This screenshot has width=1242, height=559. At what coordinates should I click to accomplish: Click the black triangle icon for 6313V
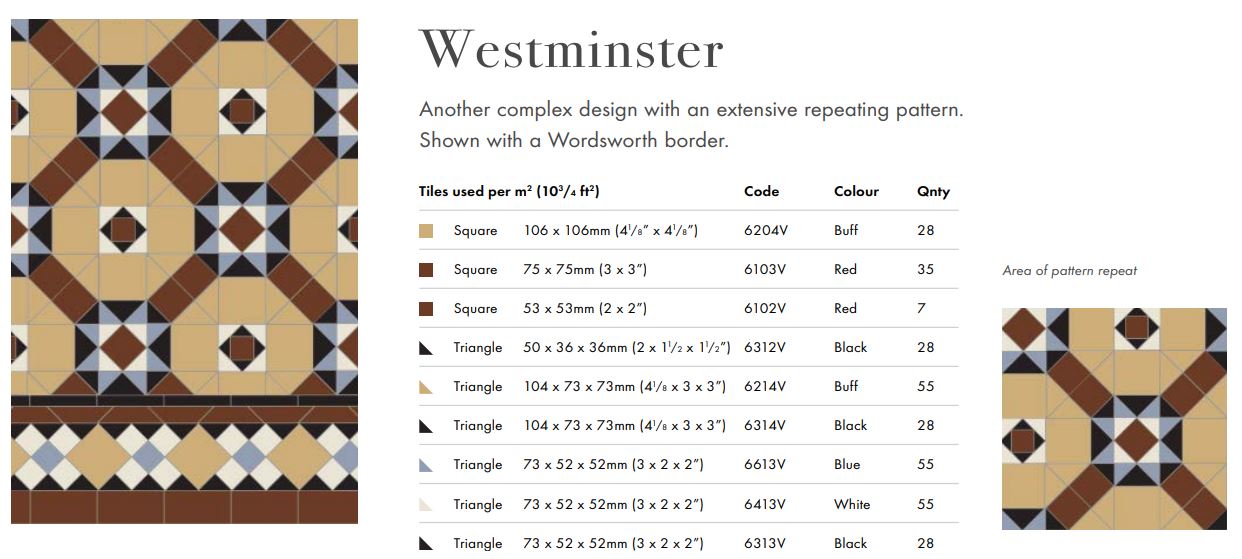point(426,544)
